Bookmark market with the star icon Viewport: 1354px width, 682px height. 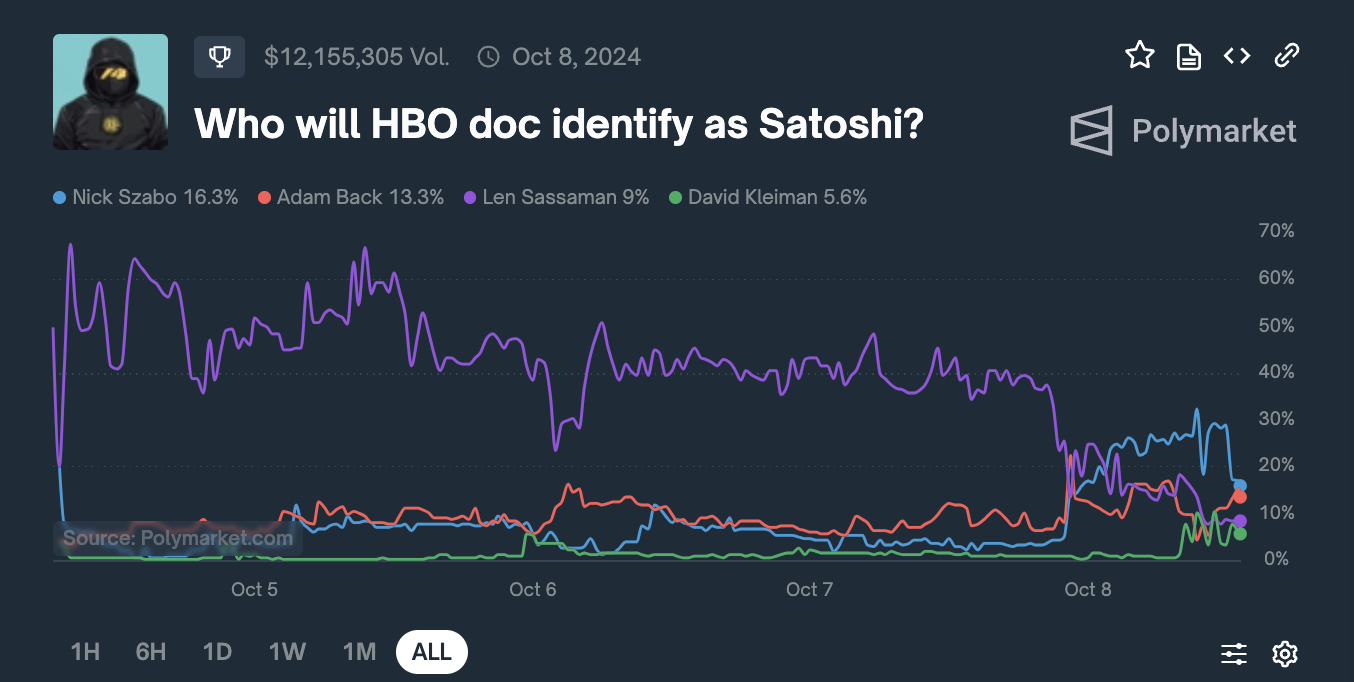[1140, 56]
